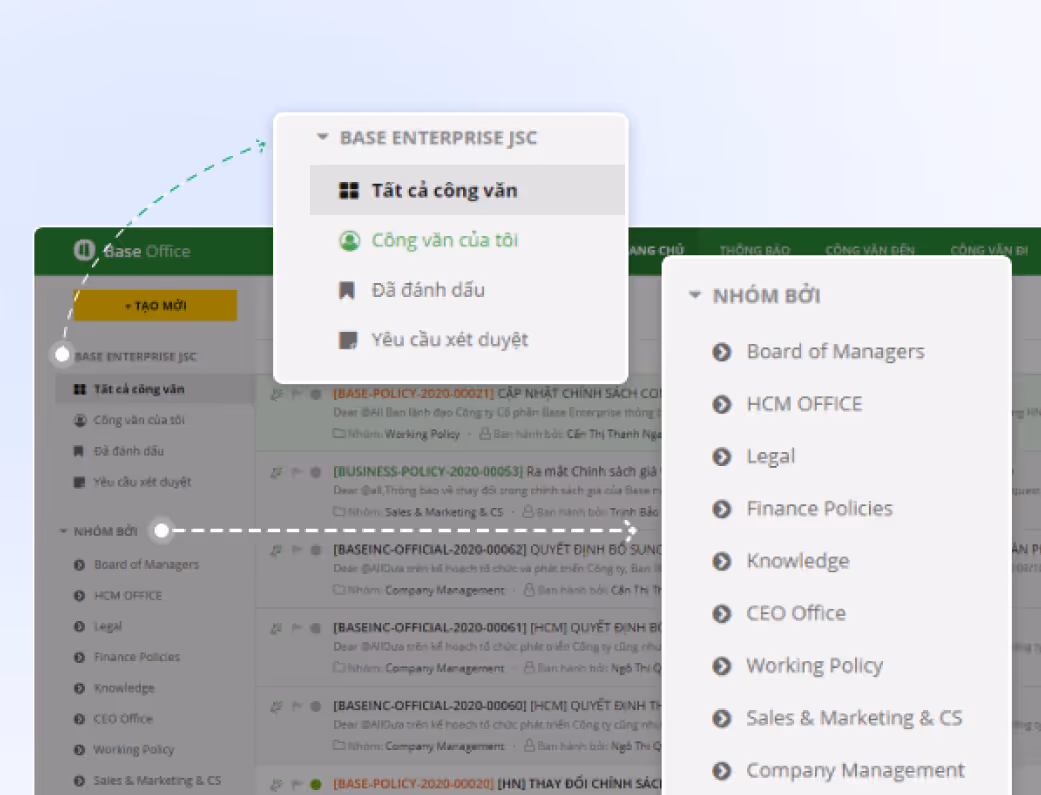Select Yêu cầu xét duyệt label in popup

449,340
